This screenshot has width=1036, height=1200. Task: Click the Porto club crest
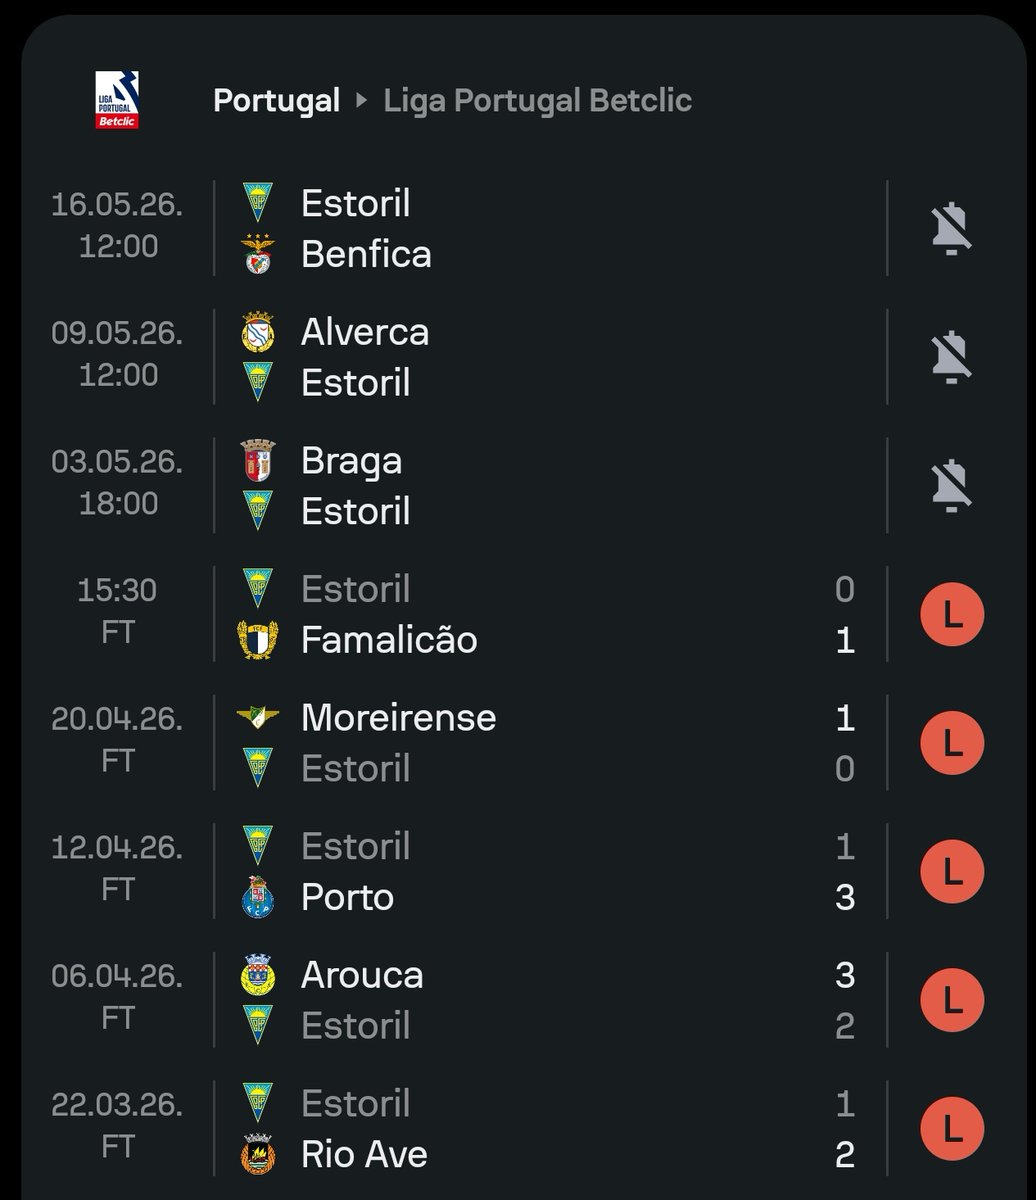(x=258, y=897)
